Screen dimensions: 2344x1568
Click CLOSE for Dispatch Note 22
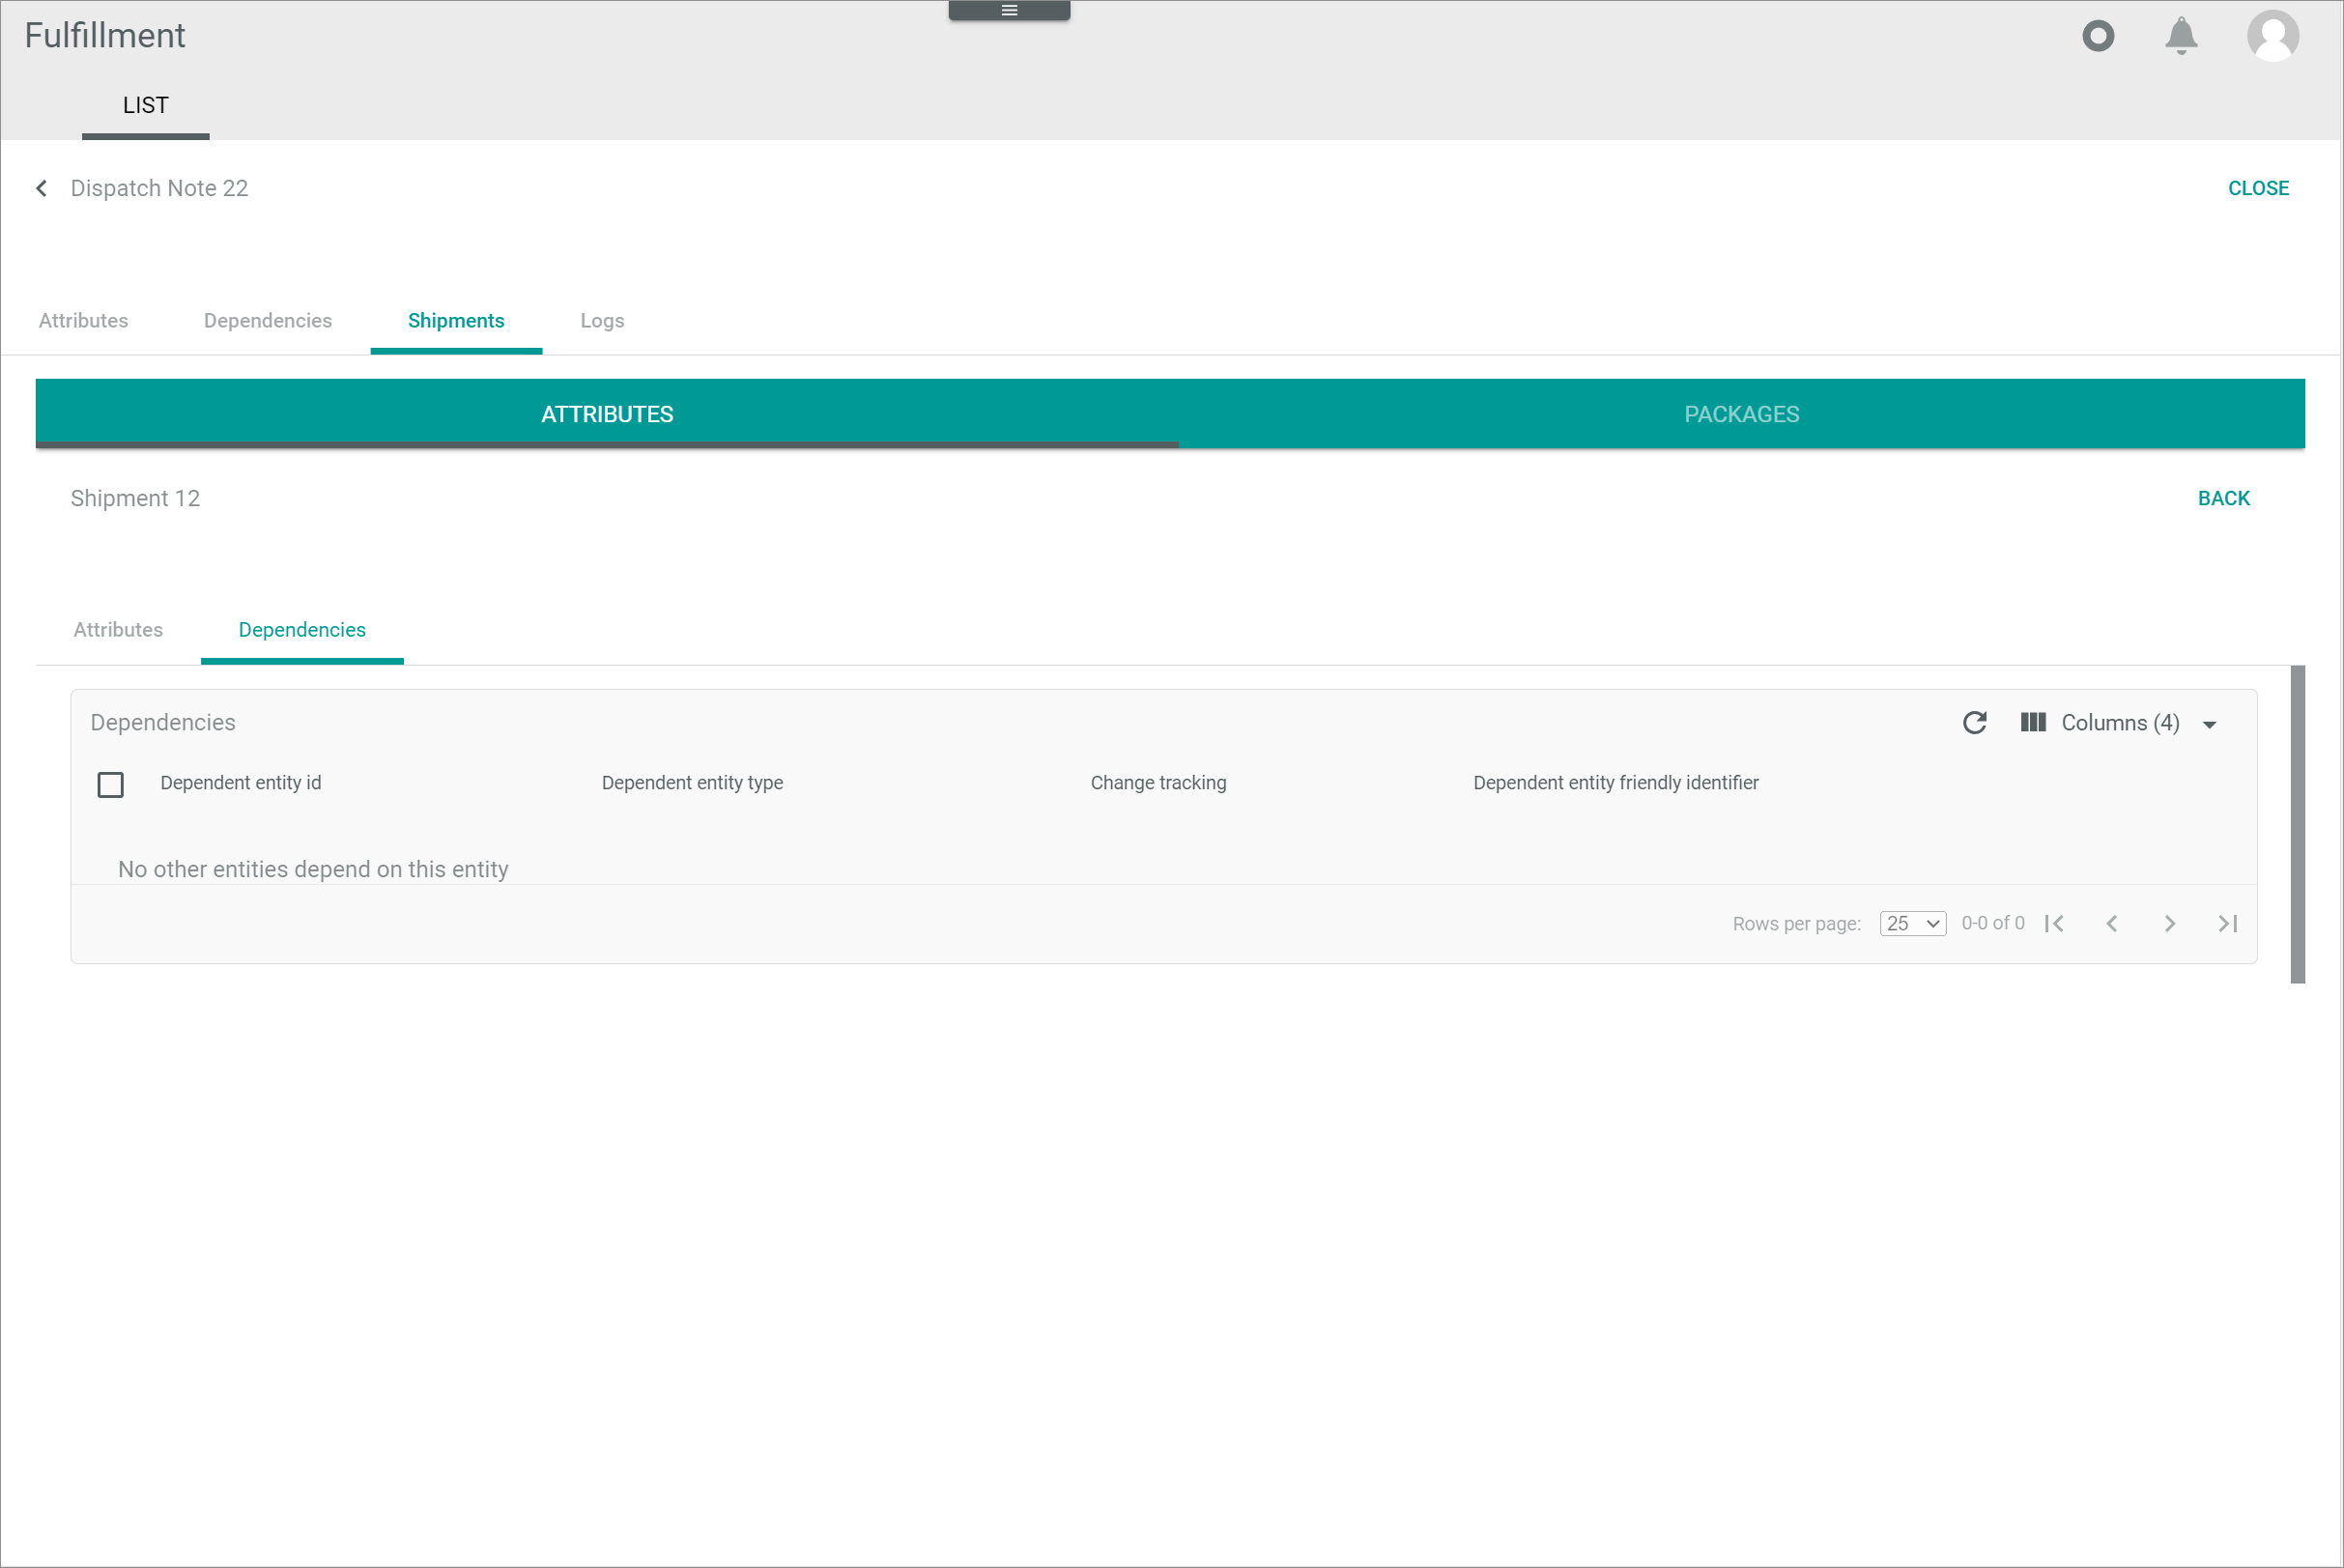click(x=2259, y=188)
